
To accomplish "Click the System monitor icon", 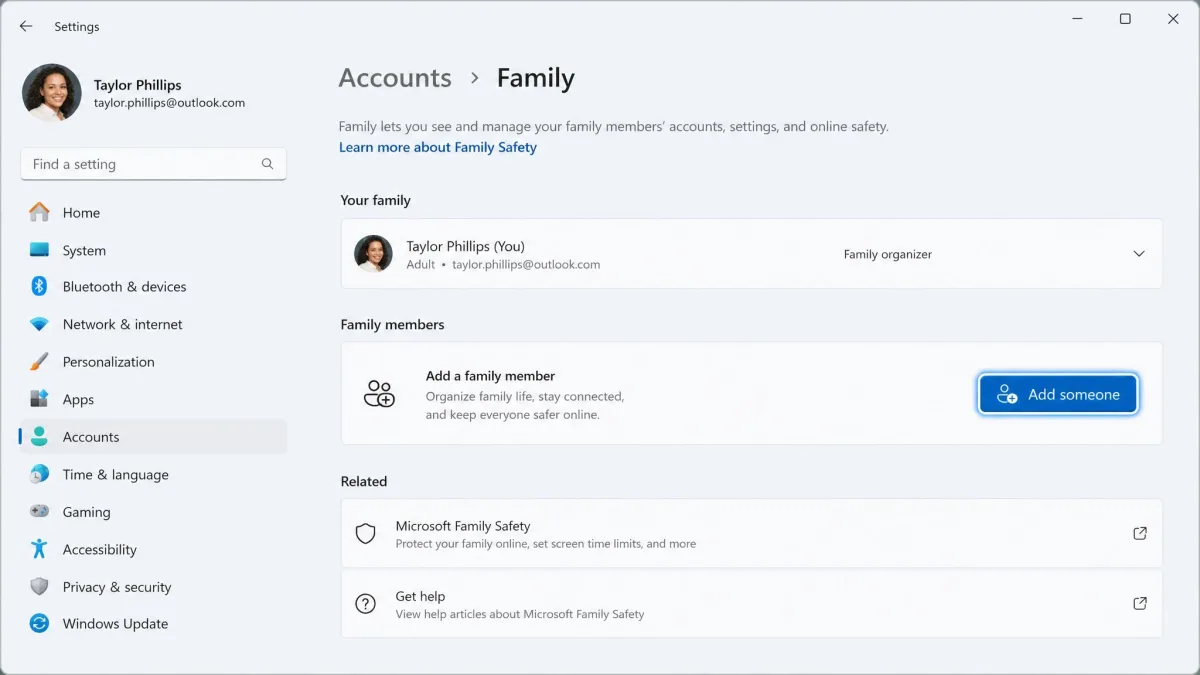I will click(39, 250).
